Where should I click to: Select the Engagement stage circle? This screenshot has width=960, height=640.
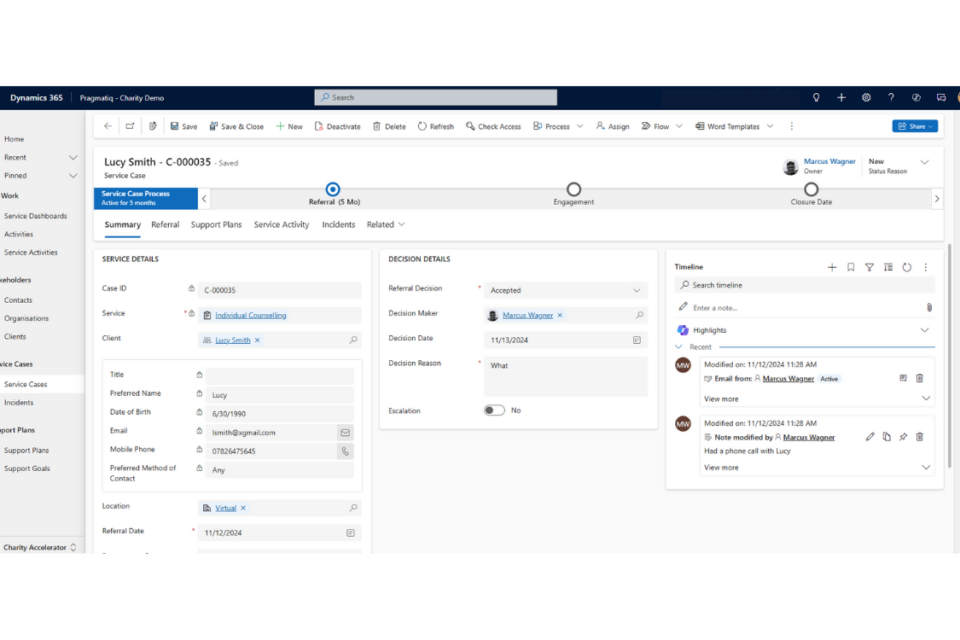[x=573, y=189]
